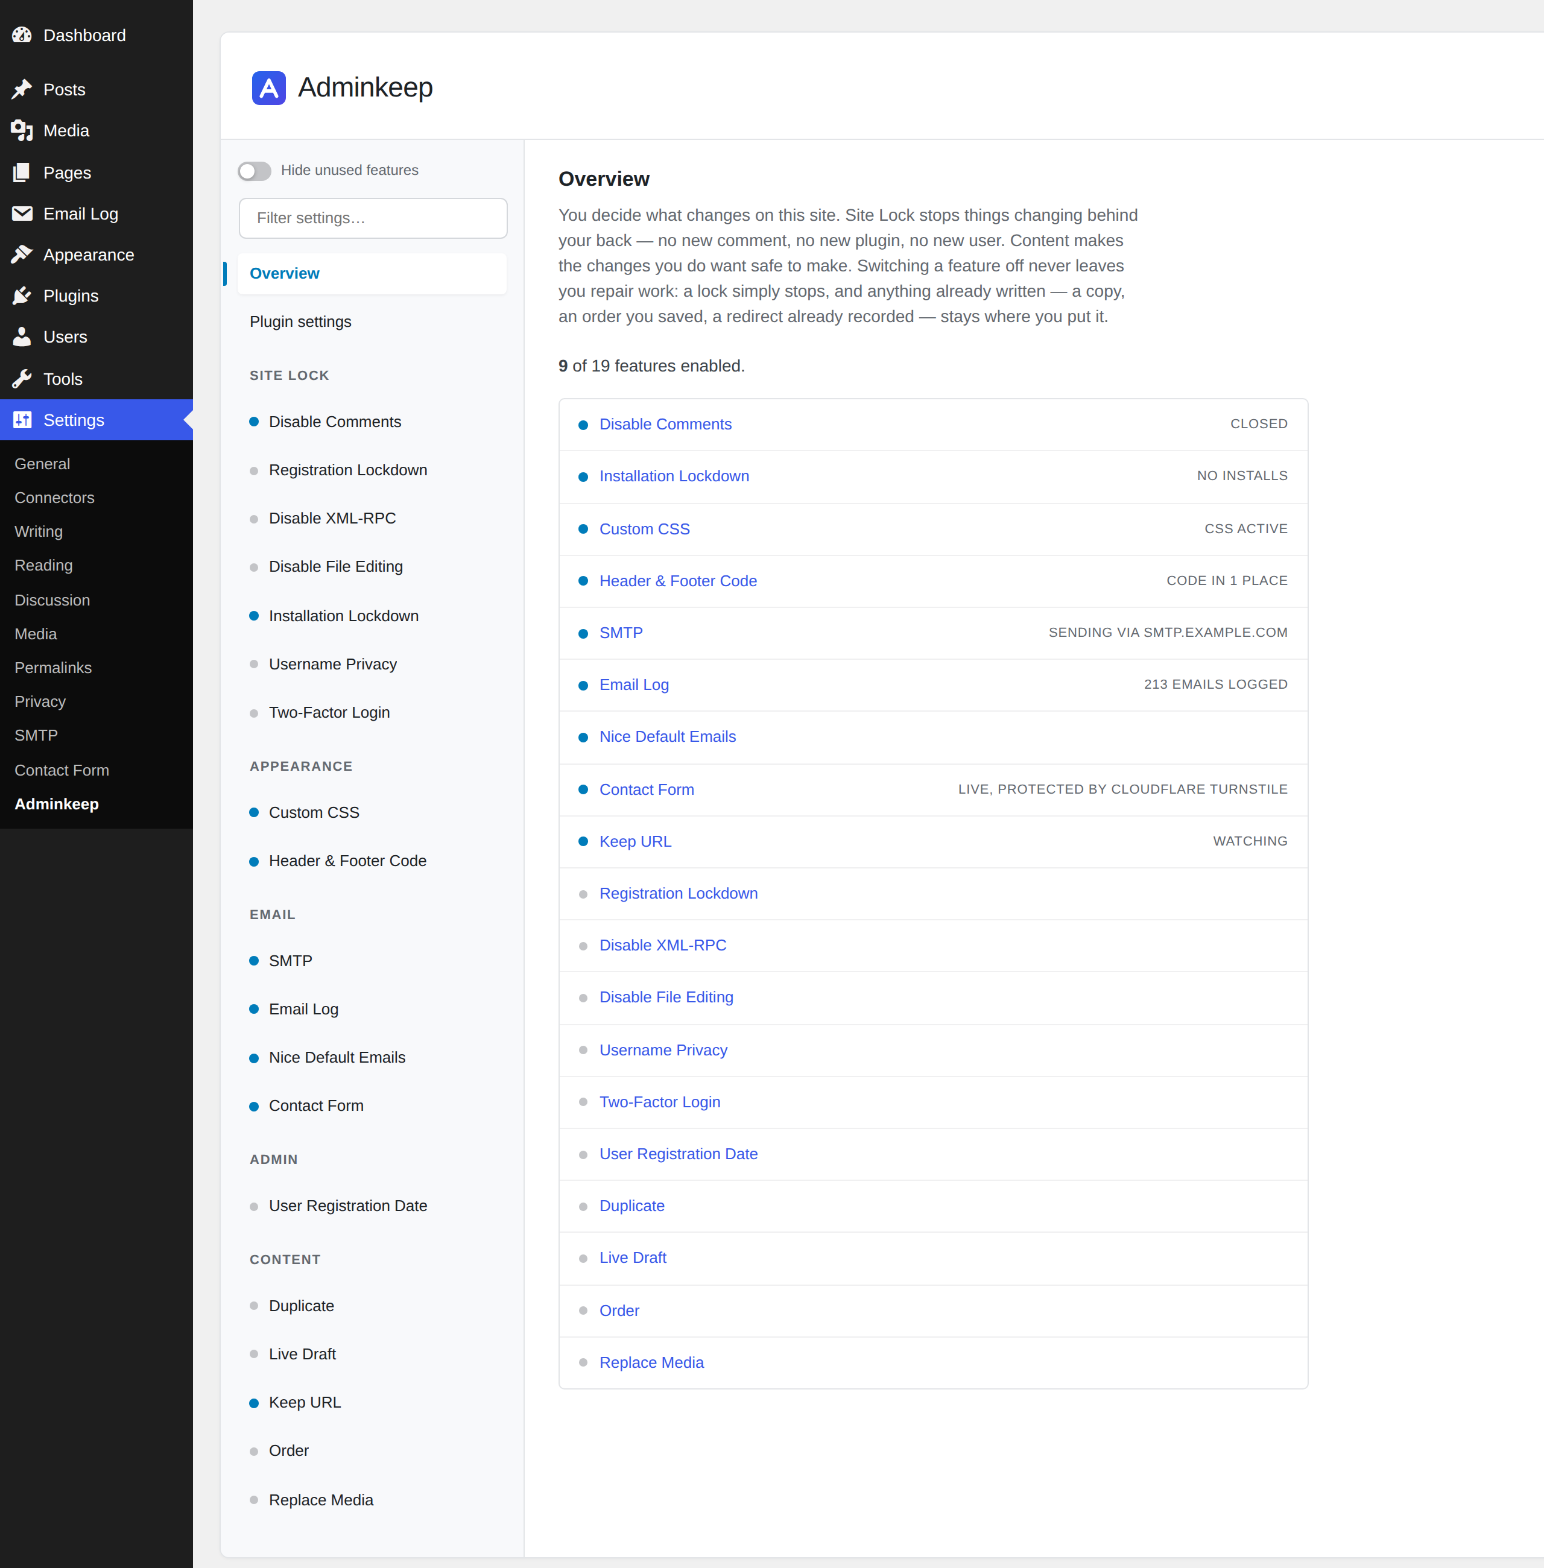Click the Settings sliders icon

pyautogui.click(x=22, y=420)
